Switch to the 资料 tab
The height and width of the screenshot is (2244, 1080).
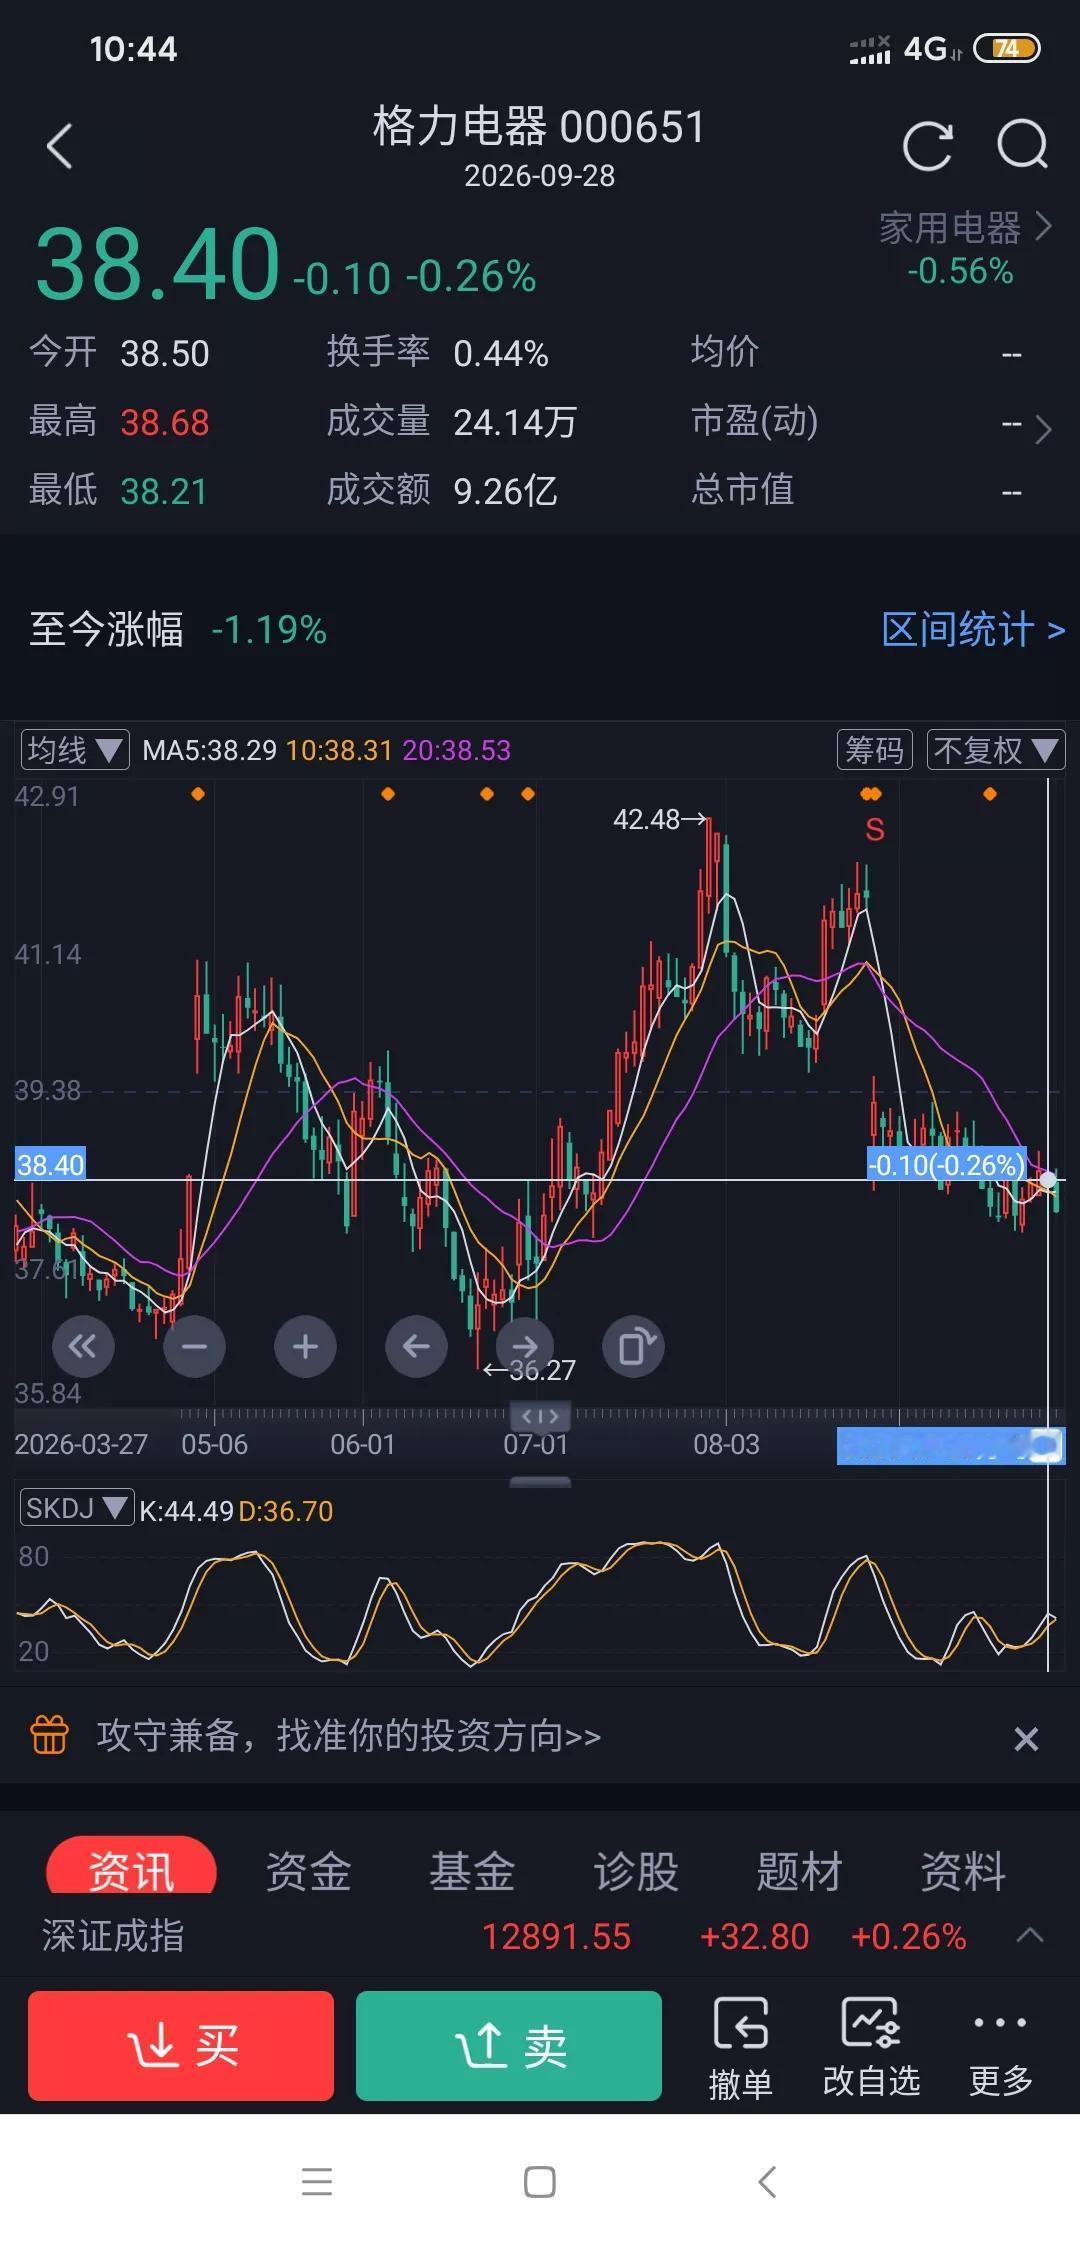click(x=963, y=1871)
